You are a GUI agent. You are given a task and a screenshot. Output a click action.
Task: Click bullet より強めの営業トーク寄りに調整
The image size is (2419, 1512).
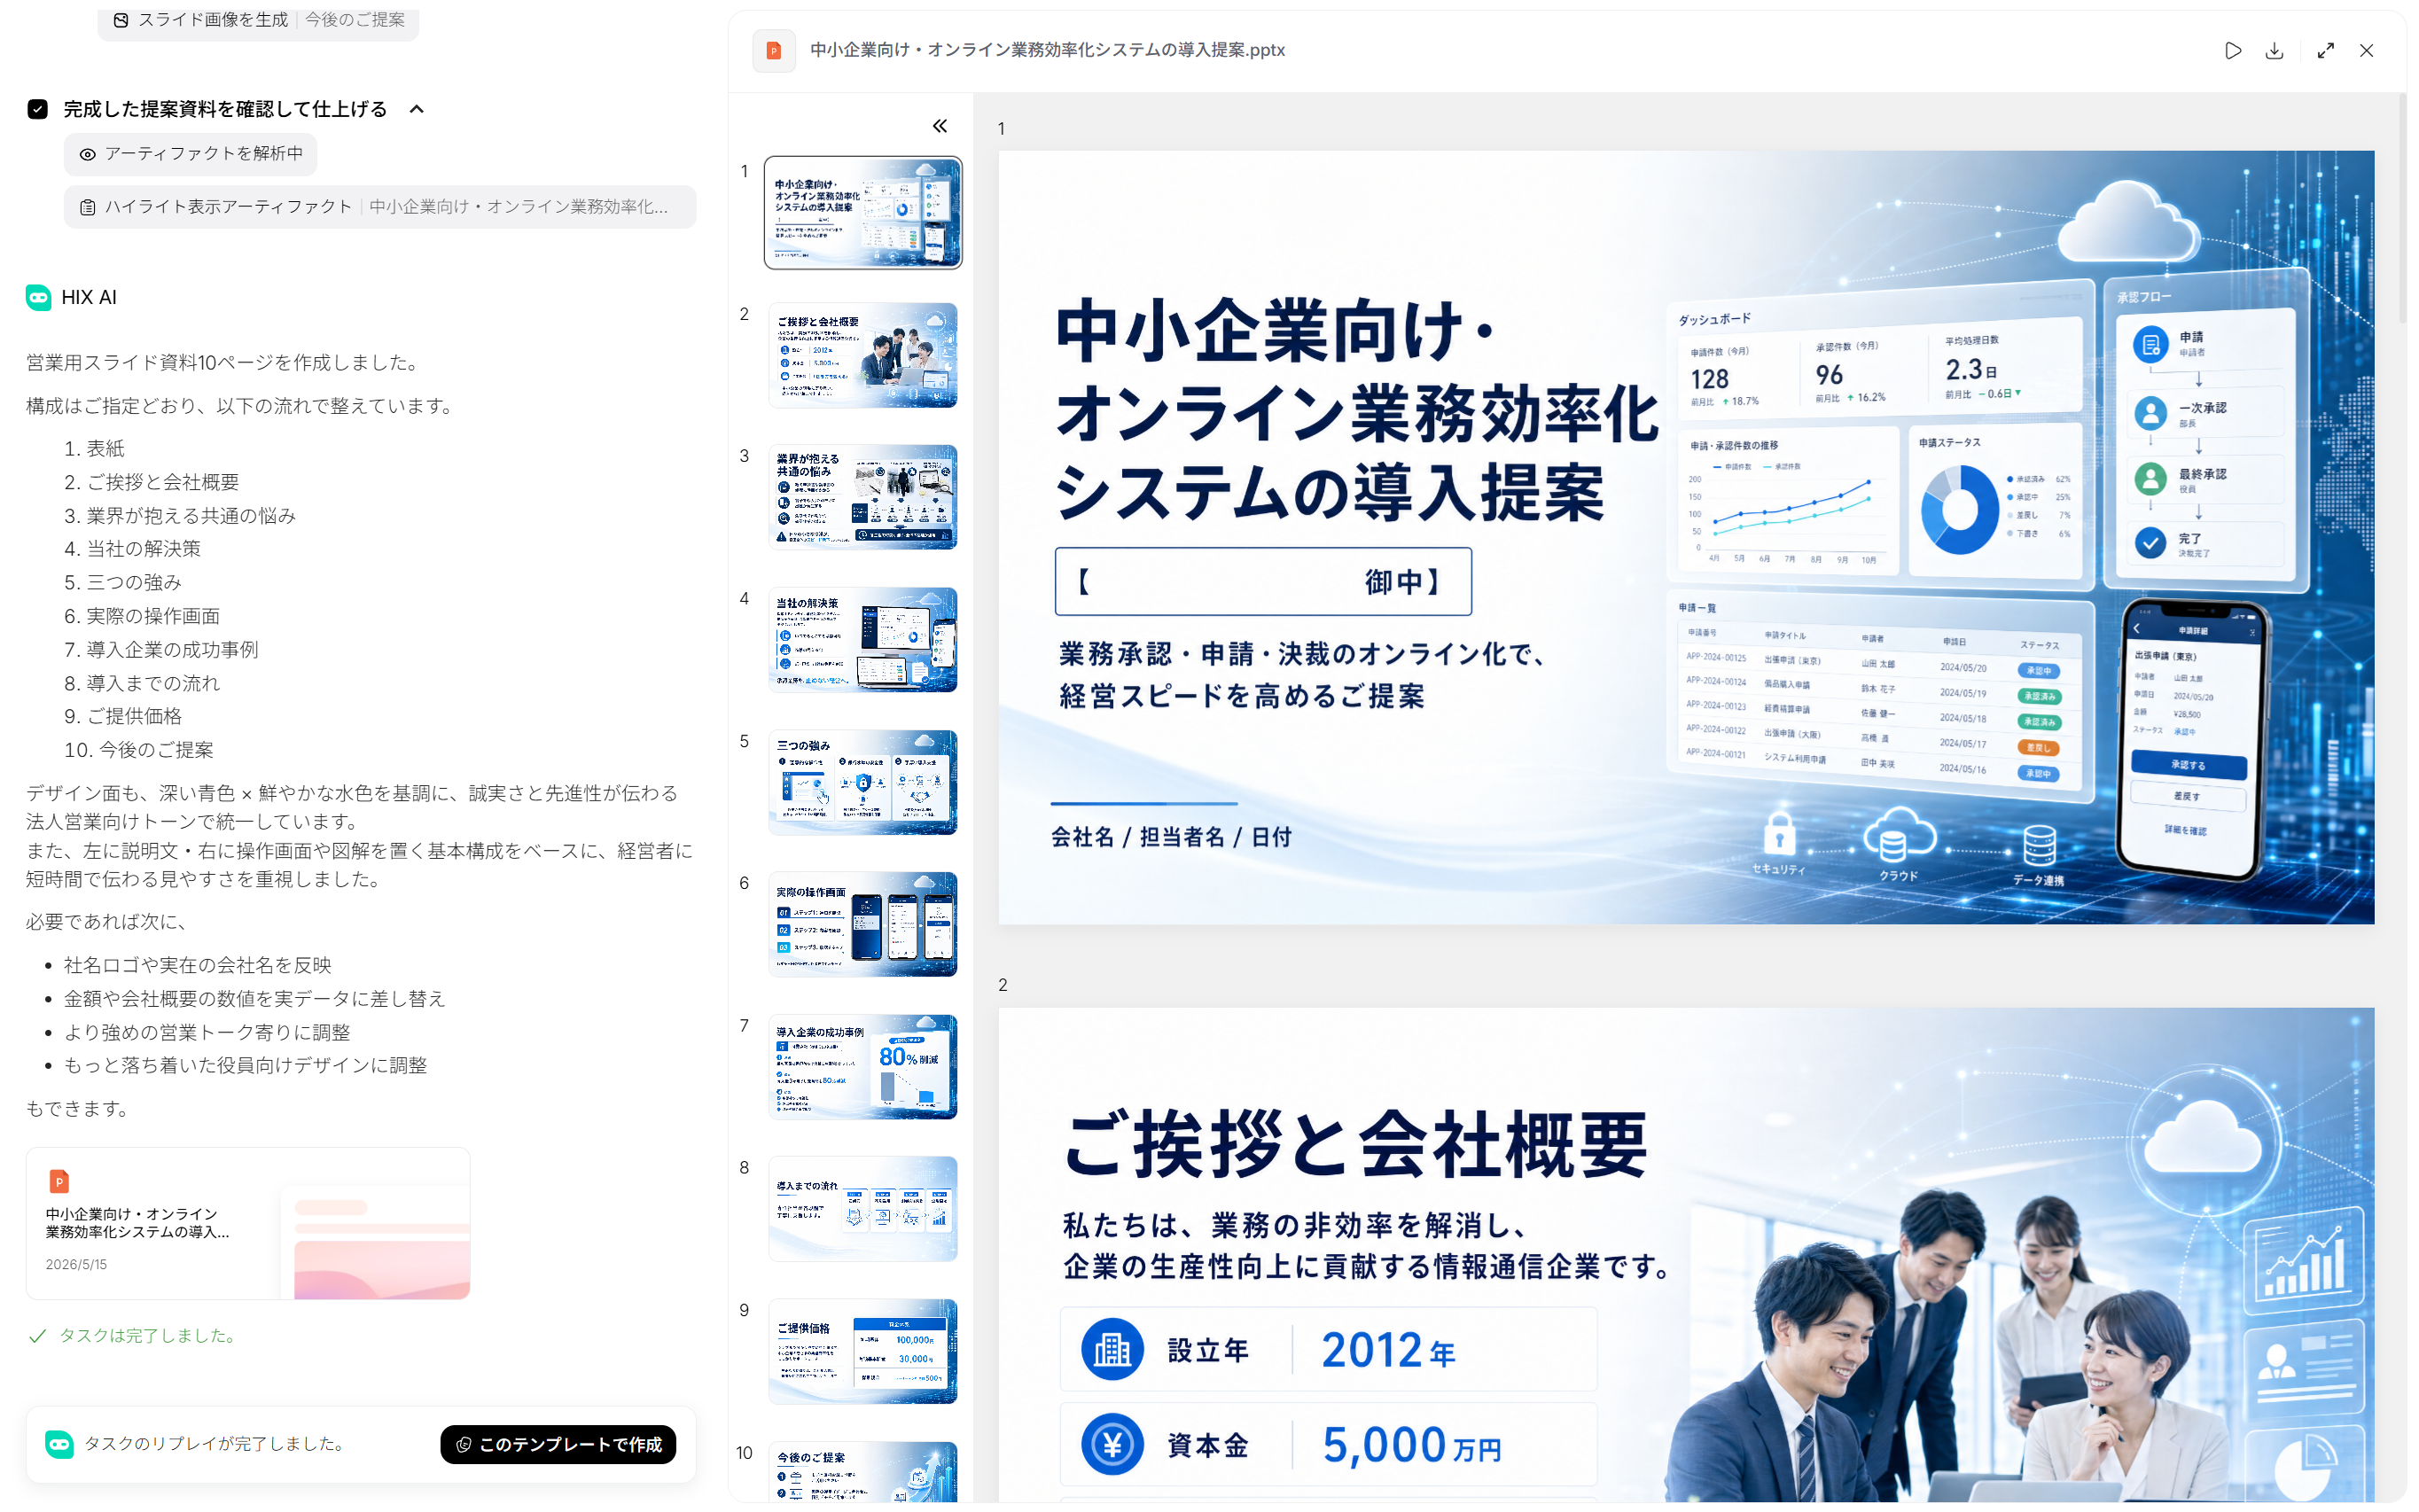click(x=207, y=1032)
